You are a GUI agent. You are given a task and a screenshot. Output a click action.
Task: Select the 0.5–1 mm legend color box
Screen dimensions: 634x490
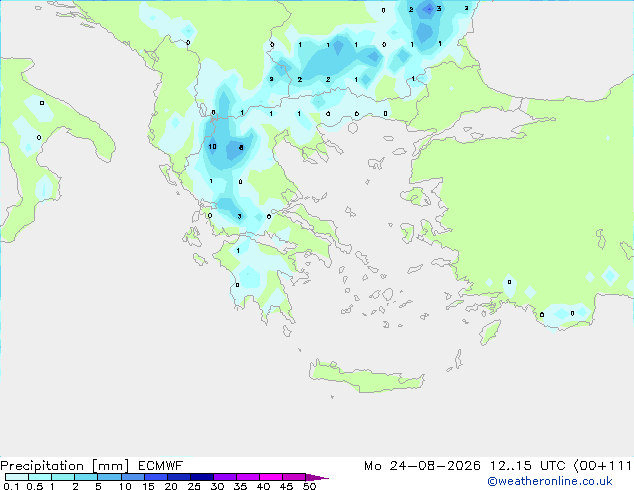tap(40, 477)
